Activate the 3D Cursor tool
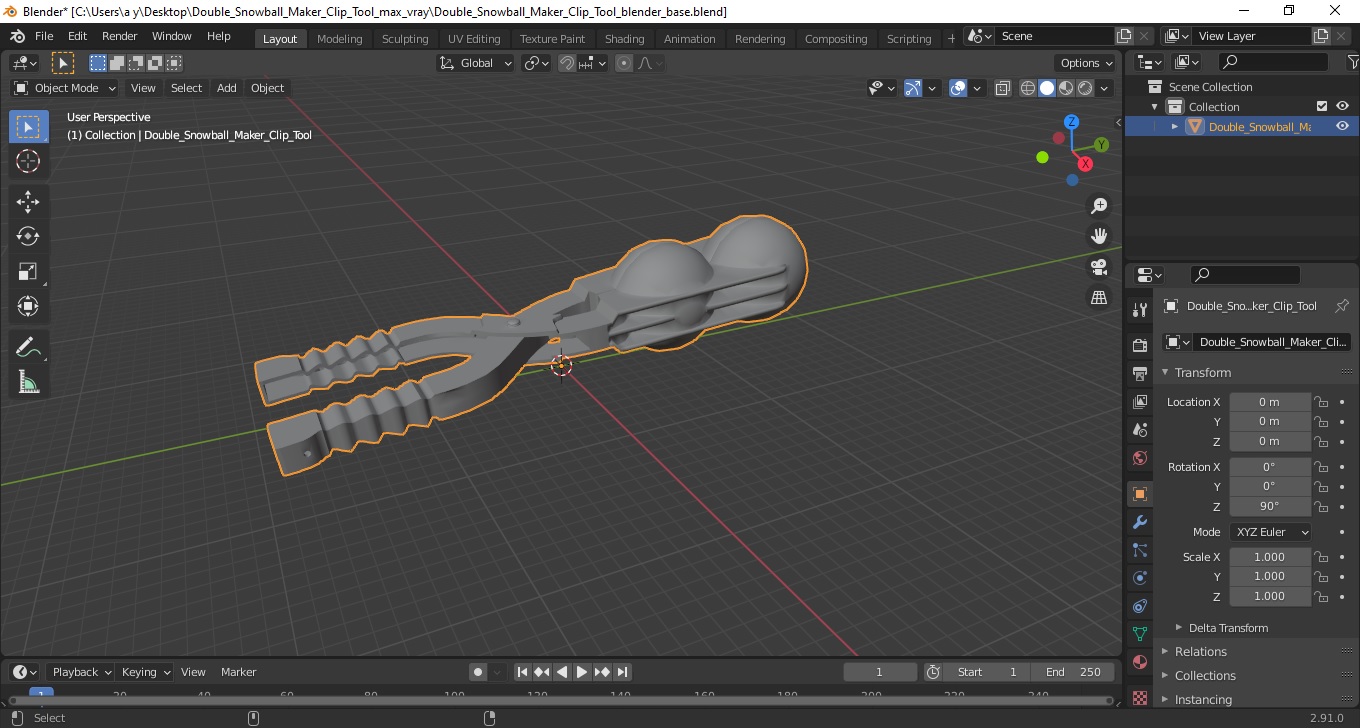Screen dimensions: 1360x728 click(28, 161)
